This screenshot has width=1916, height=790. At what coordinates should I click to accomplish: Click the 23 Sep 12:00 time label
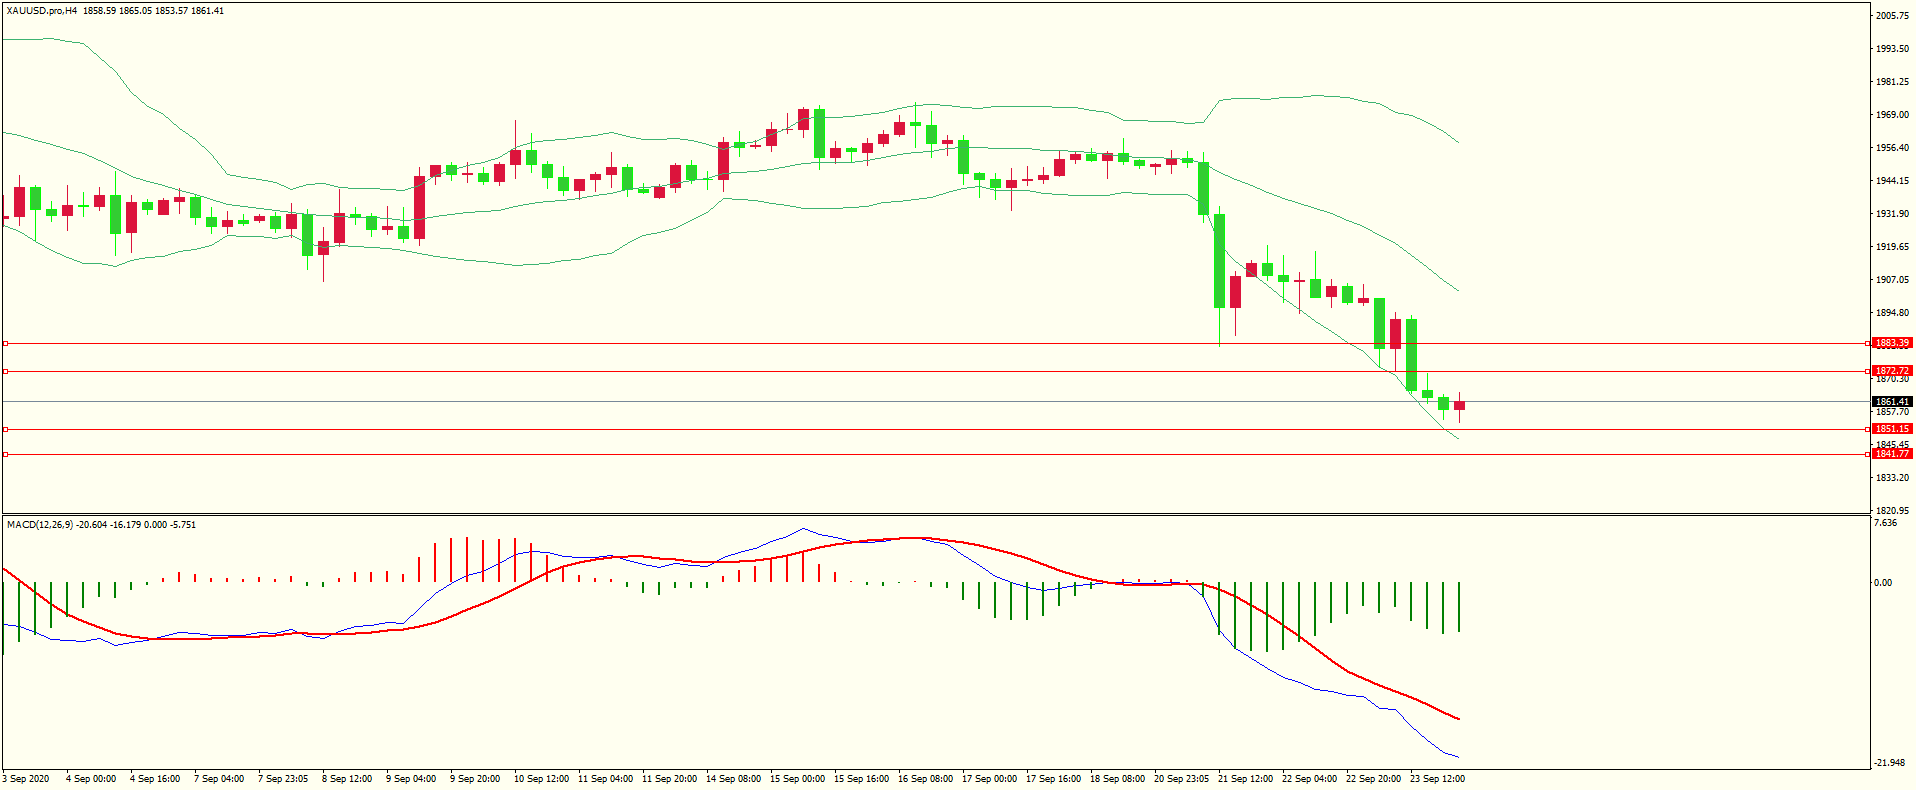coord(1437,779)
